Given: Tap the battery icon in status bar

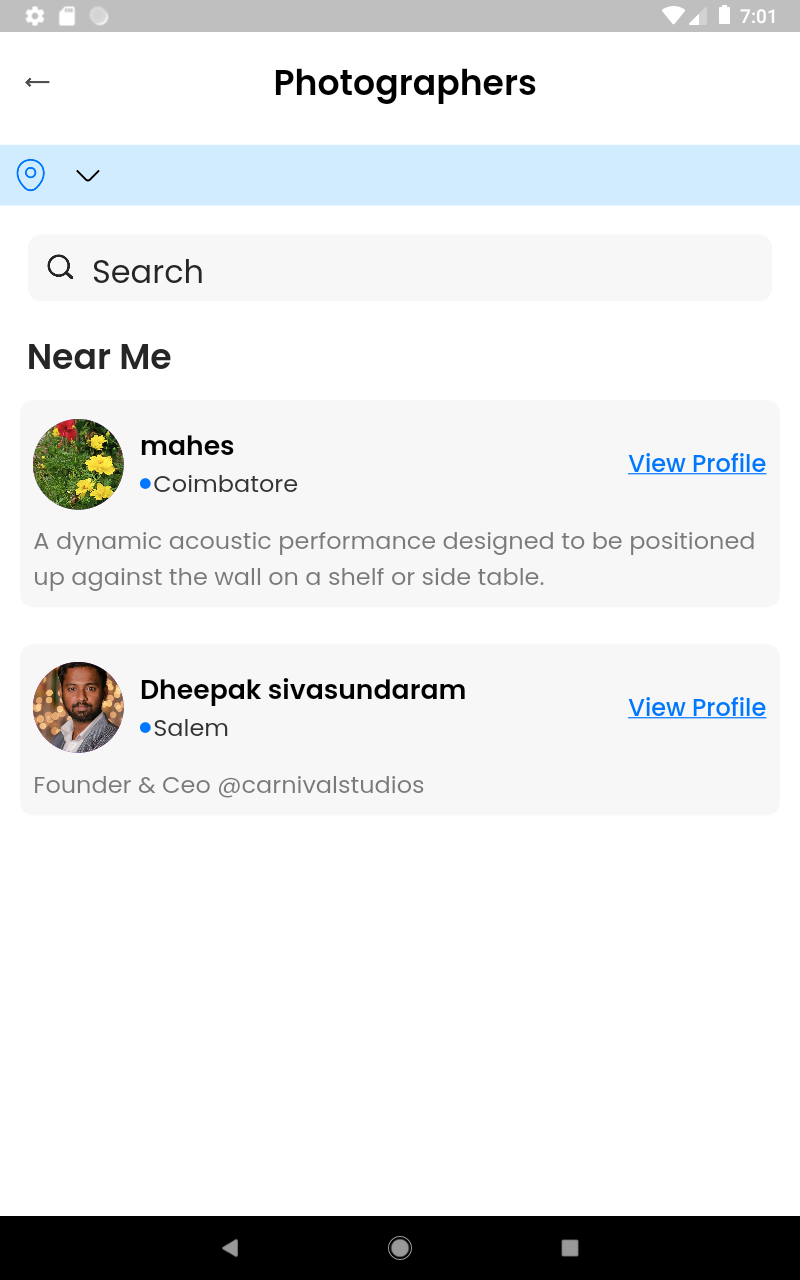Looking at the screenshot, I should point(723,15).
